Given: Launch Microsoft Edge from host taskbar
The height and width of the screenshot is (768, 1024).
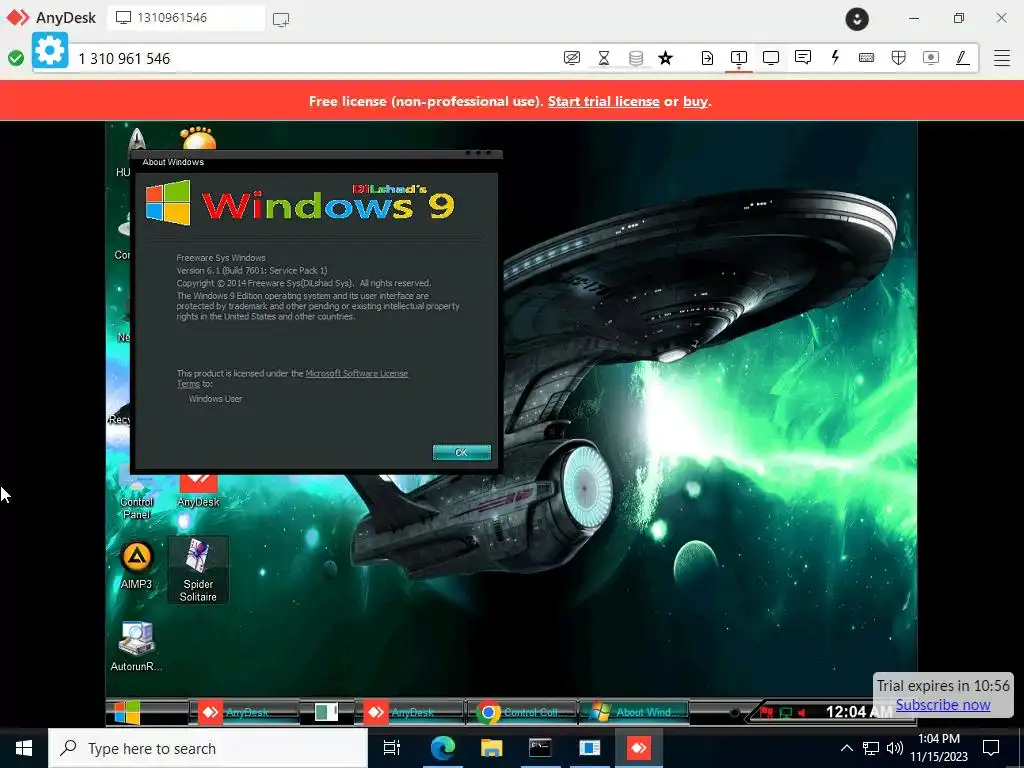Looking at the screenshot, I should coord(442,748).
